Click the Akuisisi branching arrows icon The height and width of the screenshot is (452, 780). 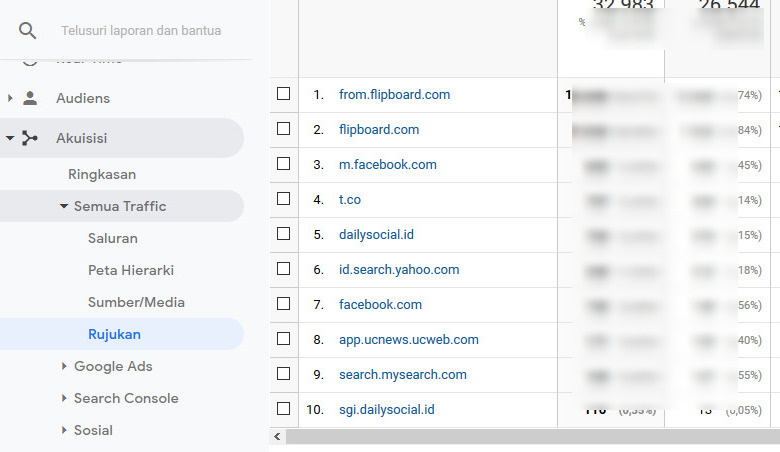[30, 138]
